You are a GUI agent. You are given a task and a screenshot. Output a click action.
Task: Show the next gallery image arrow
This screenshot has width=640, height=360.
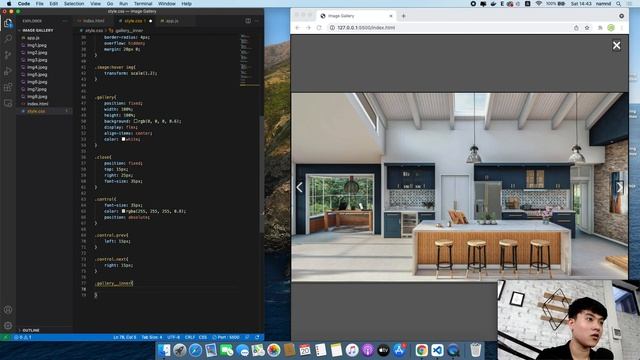pyautogui.click(x=619, y=187)
